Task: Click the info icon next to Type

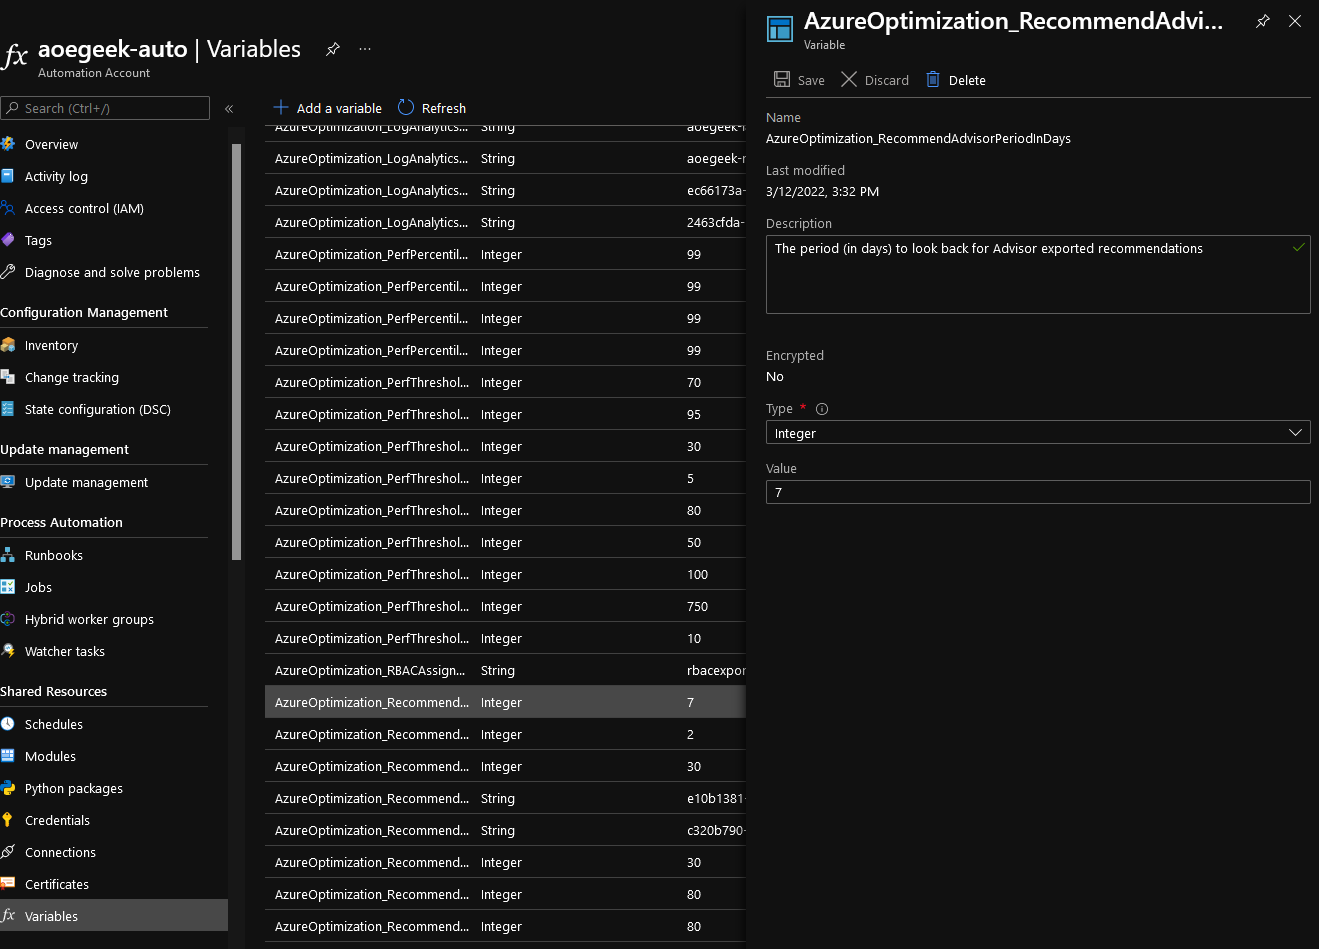Action: (x=822, y=409)
